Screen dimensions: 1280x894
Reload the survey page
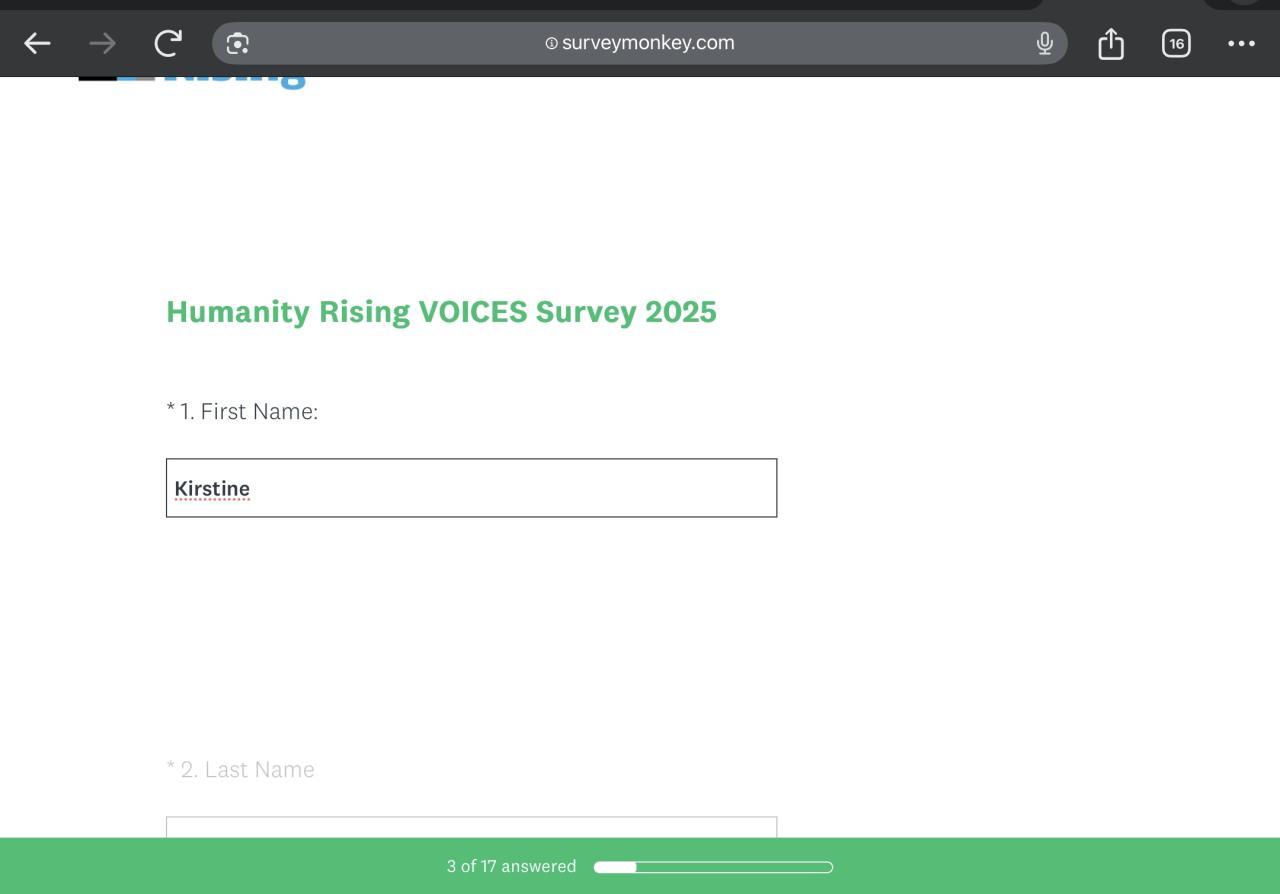(x=168, y=43)
